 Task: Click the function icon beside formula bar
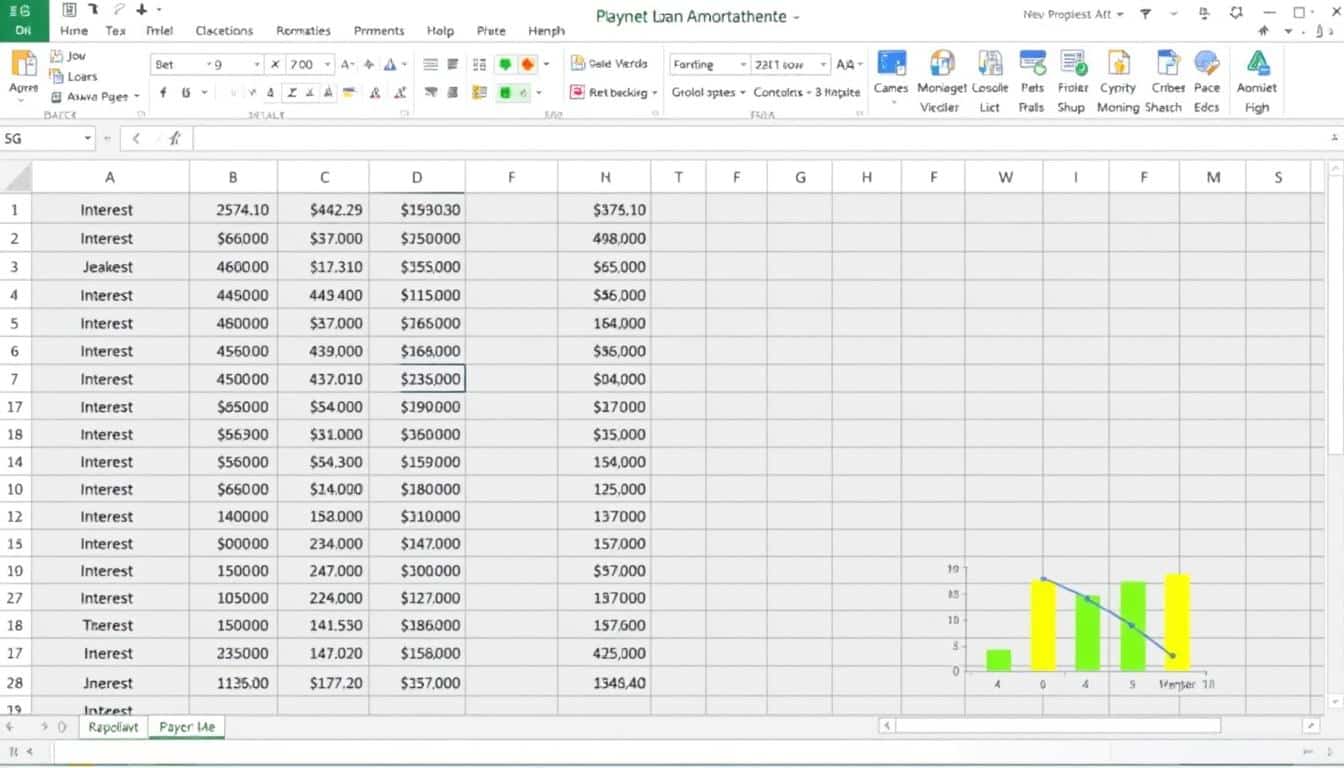point(175,139)
